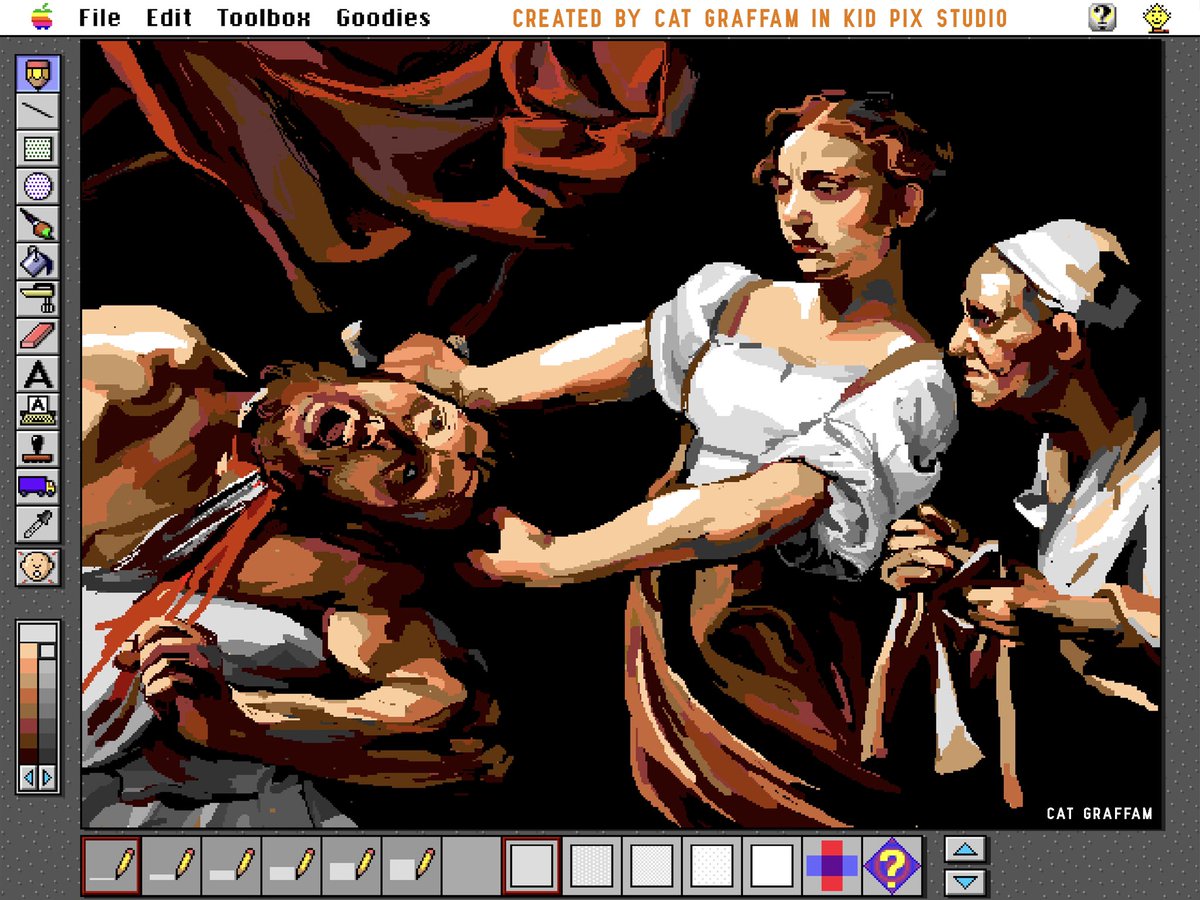Select the Rubber Stamp tool
This screenshot has width=1200, height=900.
click(38, 448)
